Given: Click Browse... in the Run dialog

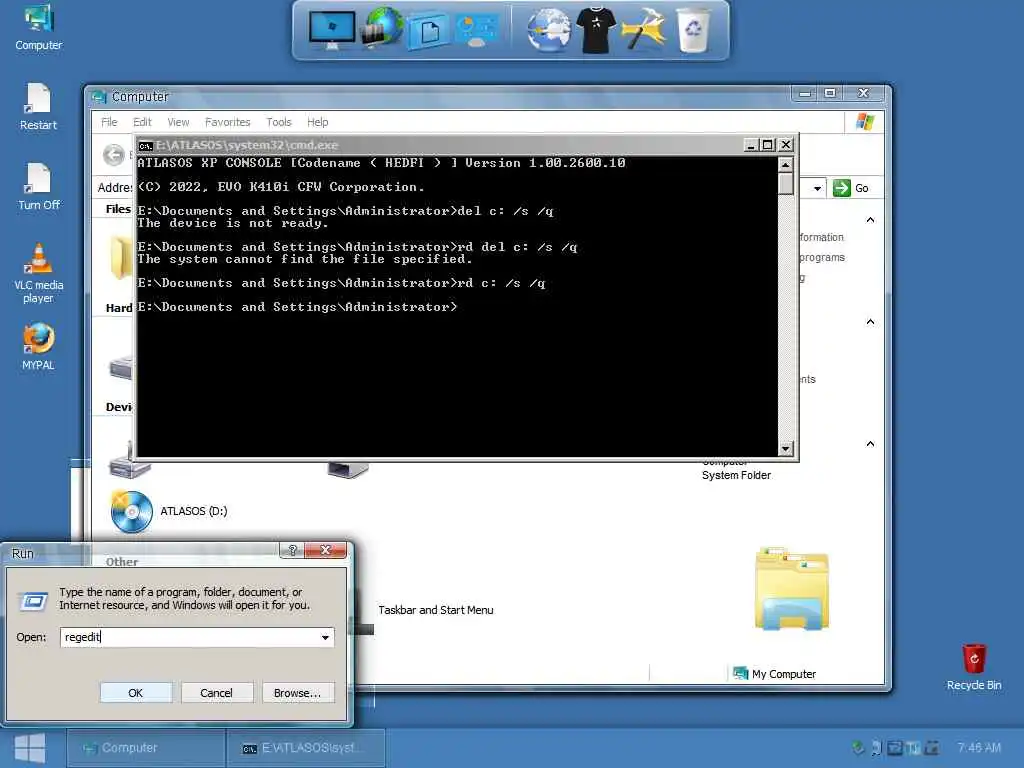Looking at the screenshot, I should (x=298, y=693).
